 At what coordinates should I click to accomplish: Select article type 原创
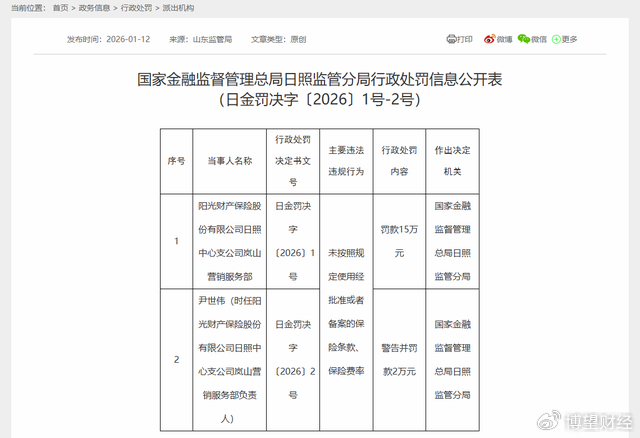pos(298,39)
